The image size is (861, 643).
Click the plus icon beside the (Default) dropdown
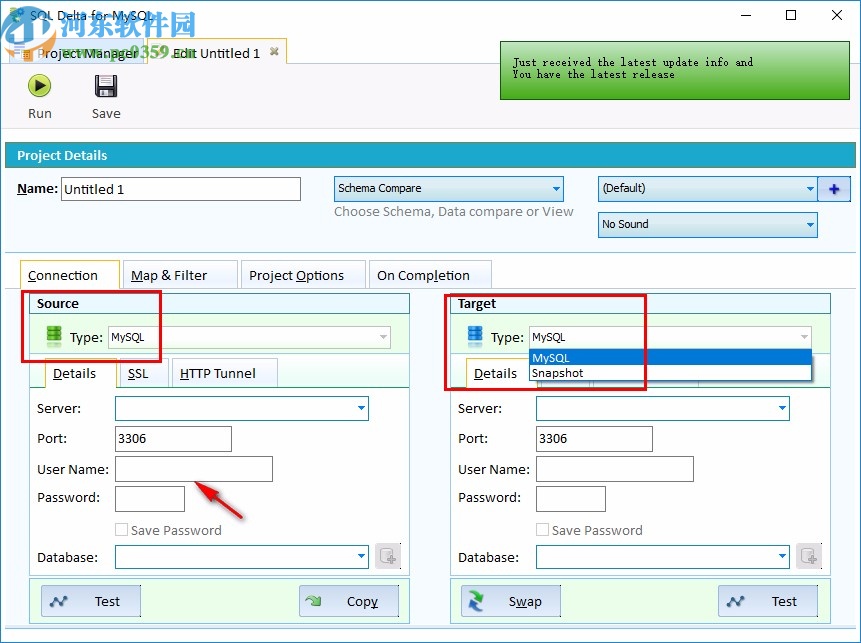[x=835, y=188]
